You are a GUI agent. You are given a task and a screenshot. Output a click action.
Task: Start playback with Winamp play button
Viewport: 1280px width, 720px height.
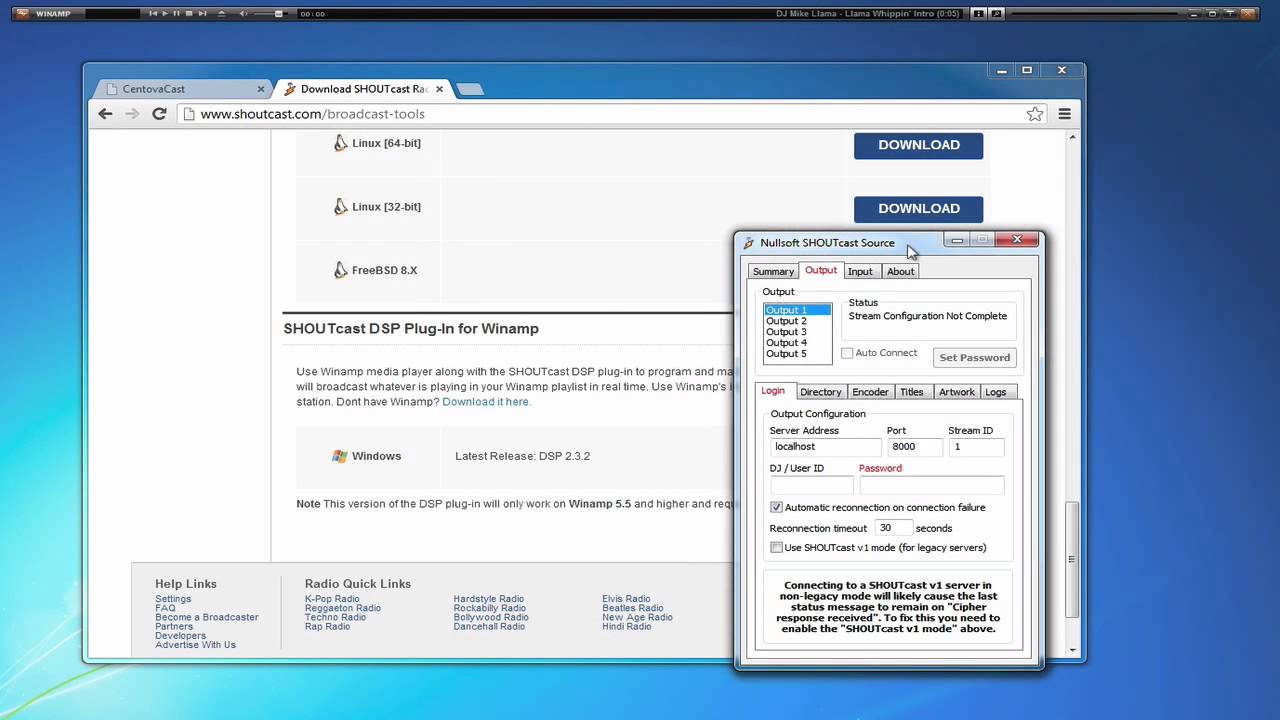165,13
